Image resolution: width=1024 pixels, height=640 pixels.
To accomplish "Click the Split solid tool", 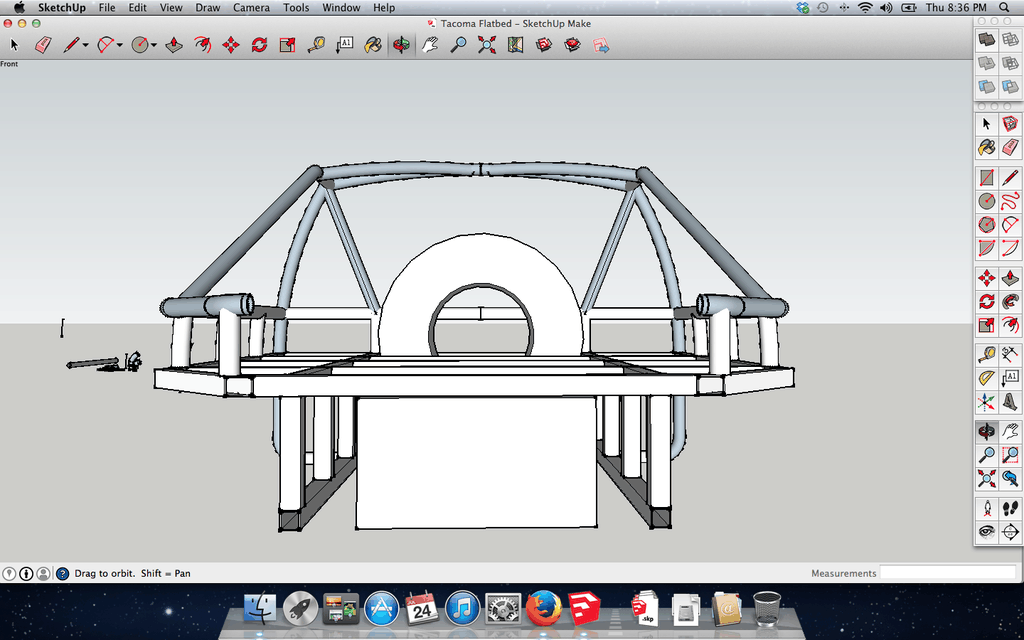I will 1010,86.
